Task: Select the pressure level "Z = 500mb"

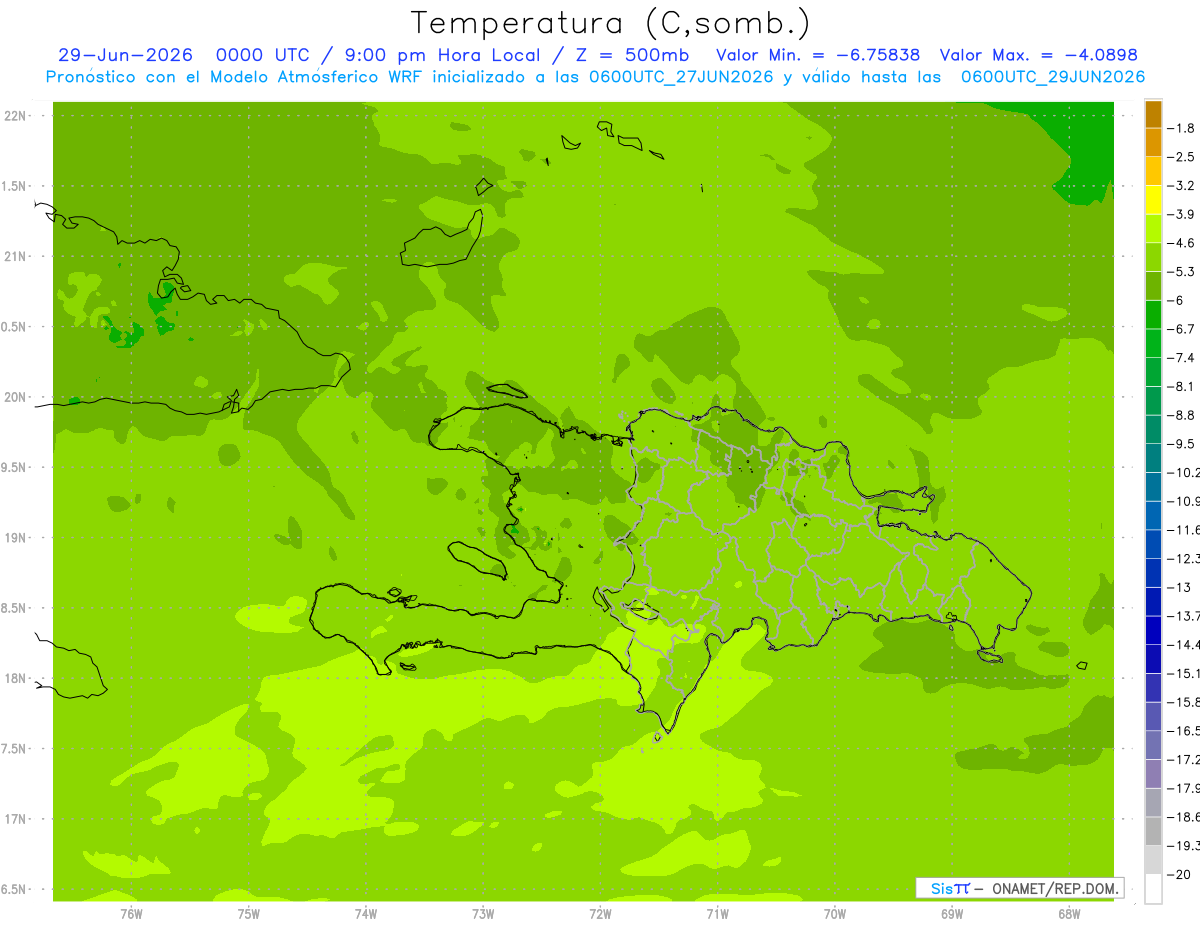Action: click(632, 55)
